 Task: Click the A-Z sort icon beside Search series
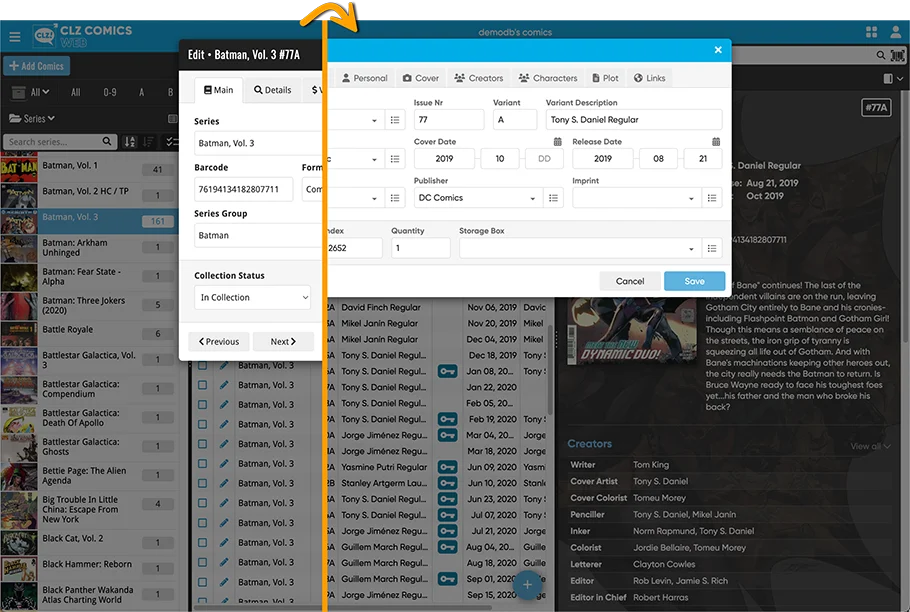coord(130,142)
